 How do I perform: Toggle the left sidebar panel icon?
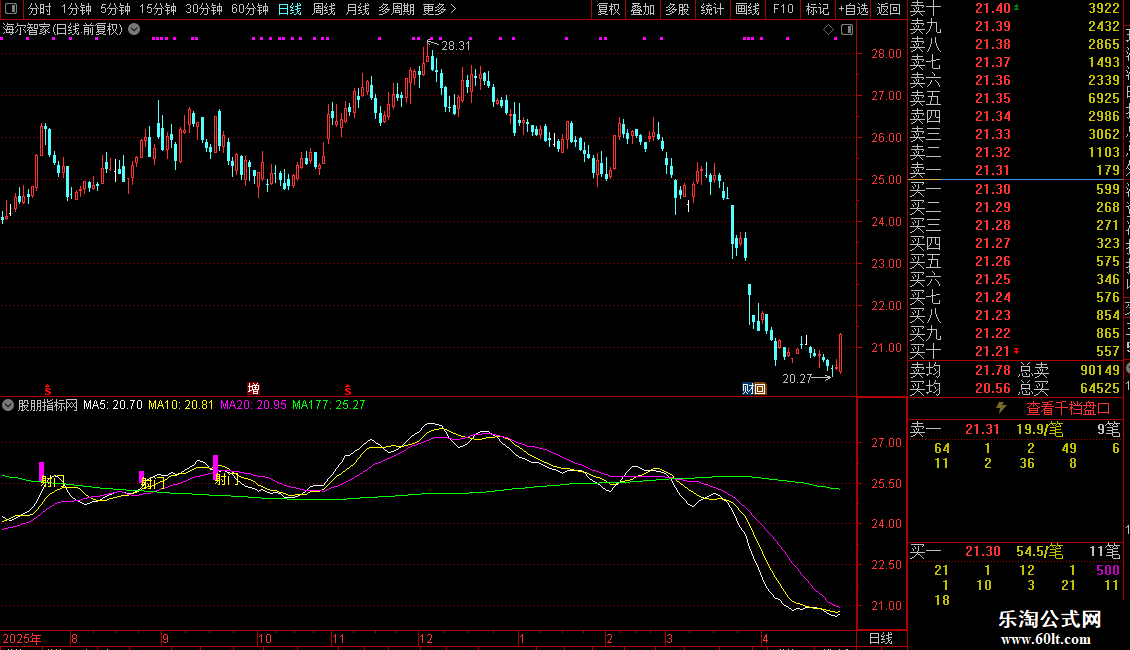coord(11,9)
